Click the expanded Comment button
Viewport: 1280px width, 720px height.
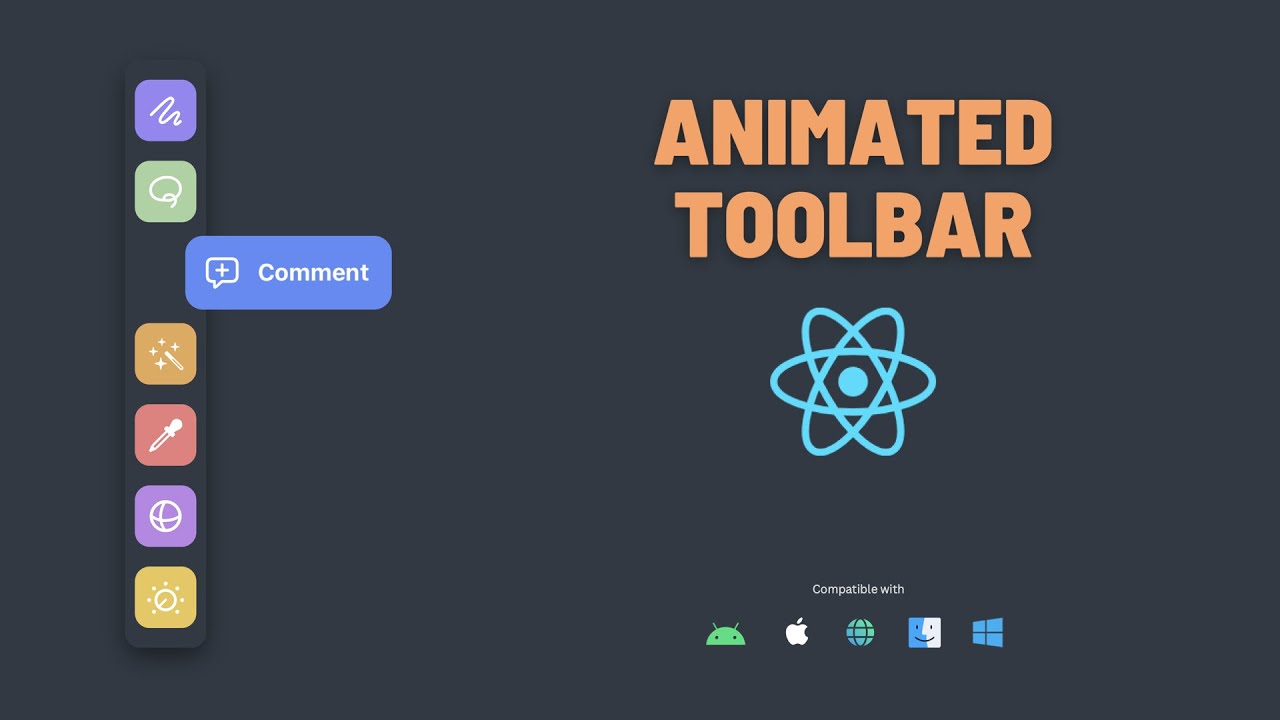coord(288,272)
